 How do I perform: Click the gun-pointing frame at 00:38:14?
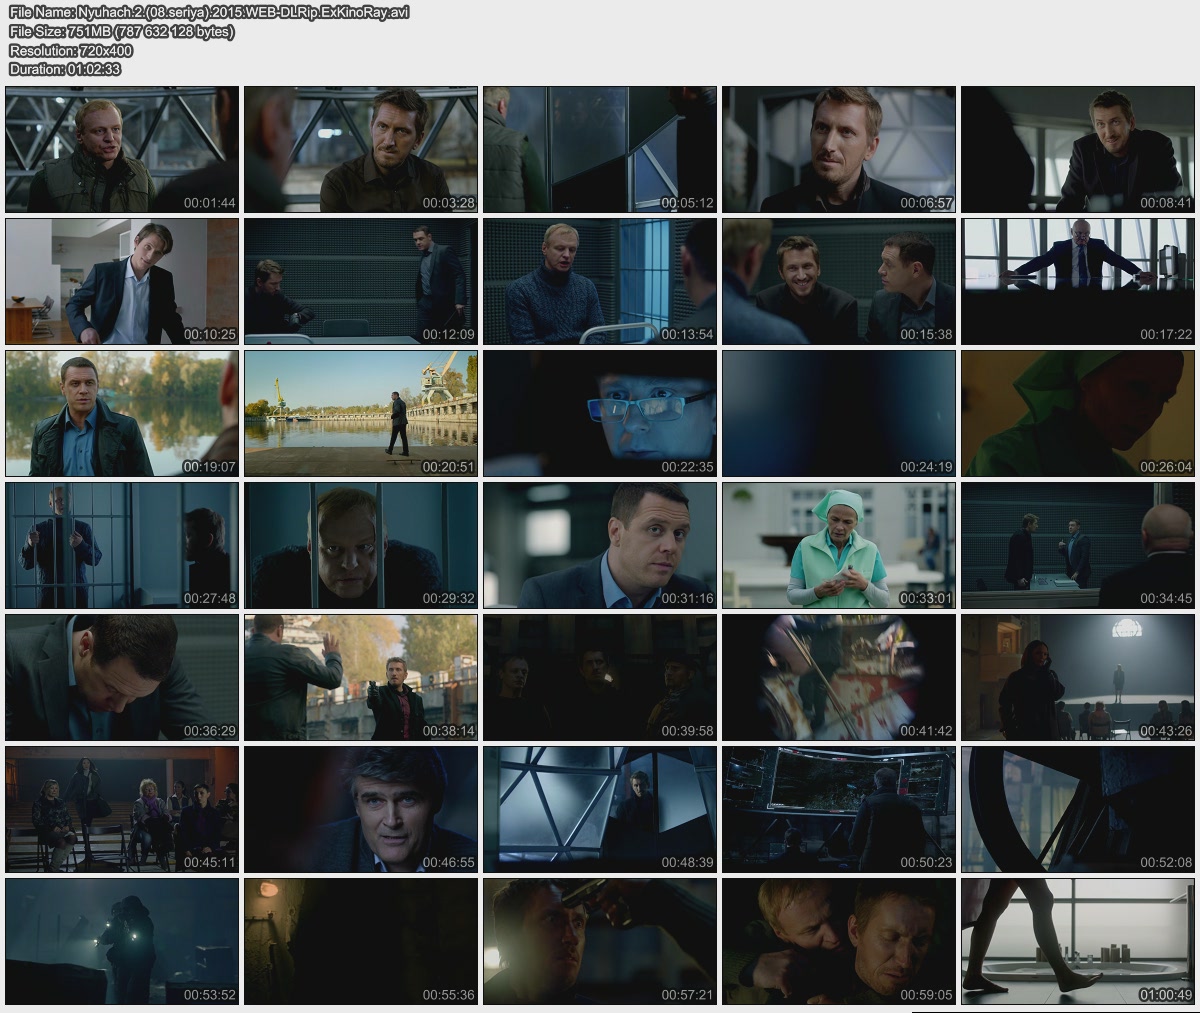tap(361, 678)
